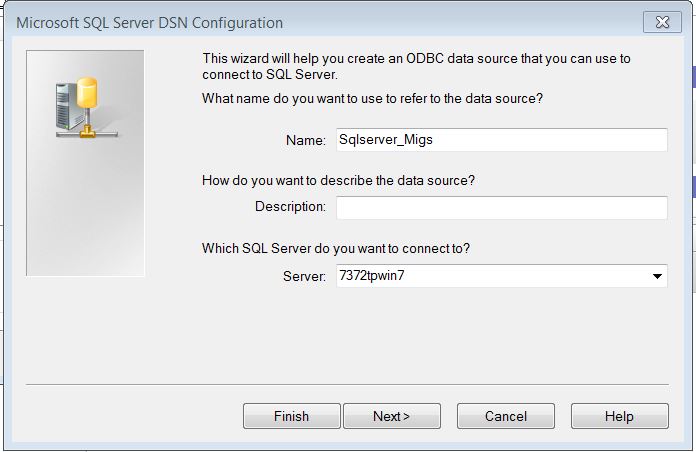Open Help for this wizard
This screenshot has width=696, height=452.
tap(619, 416)
